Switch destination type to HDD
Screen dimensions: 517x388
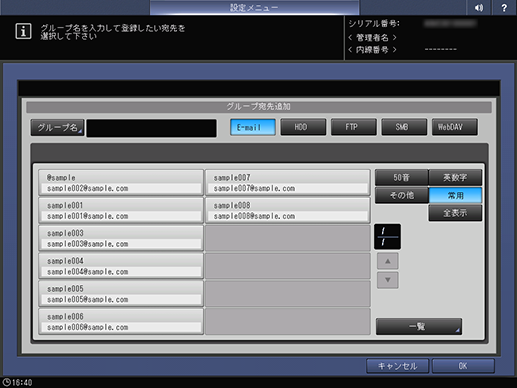tap(303, 127)
